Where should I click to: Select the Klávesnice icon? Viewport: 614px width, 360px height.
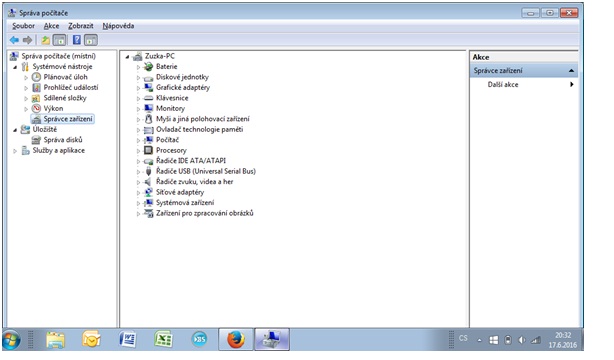148,98
